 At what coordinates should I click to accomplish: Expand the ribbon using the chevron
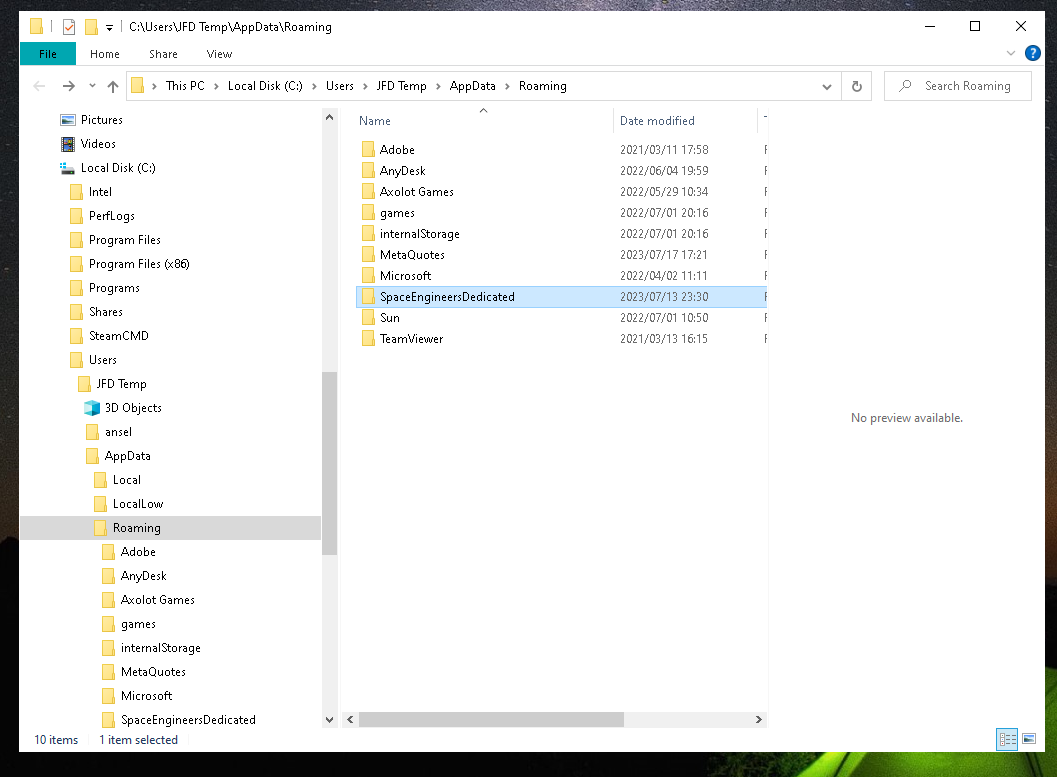click(x=1011, y=54)
